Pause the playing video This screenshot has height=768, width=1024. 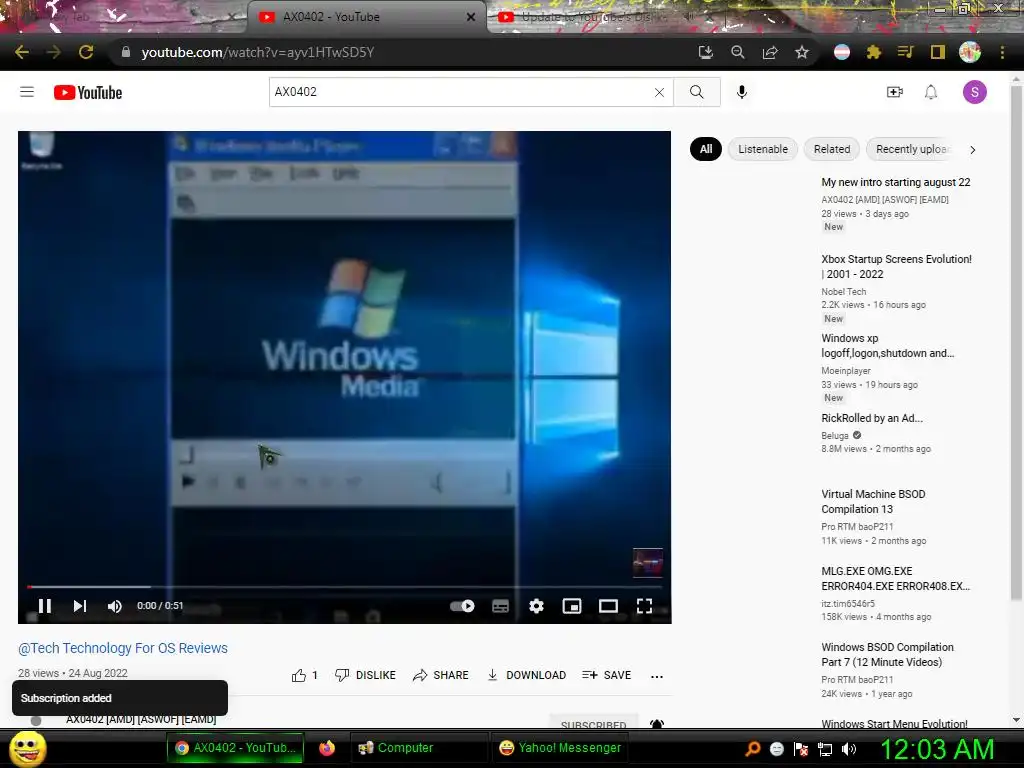tap(44, 606)
